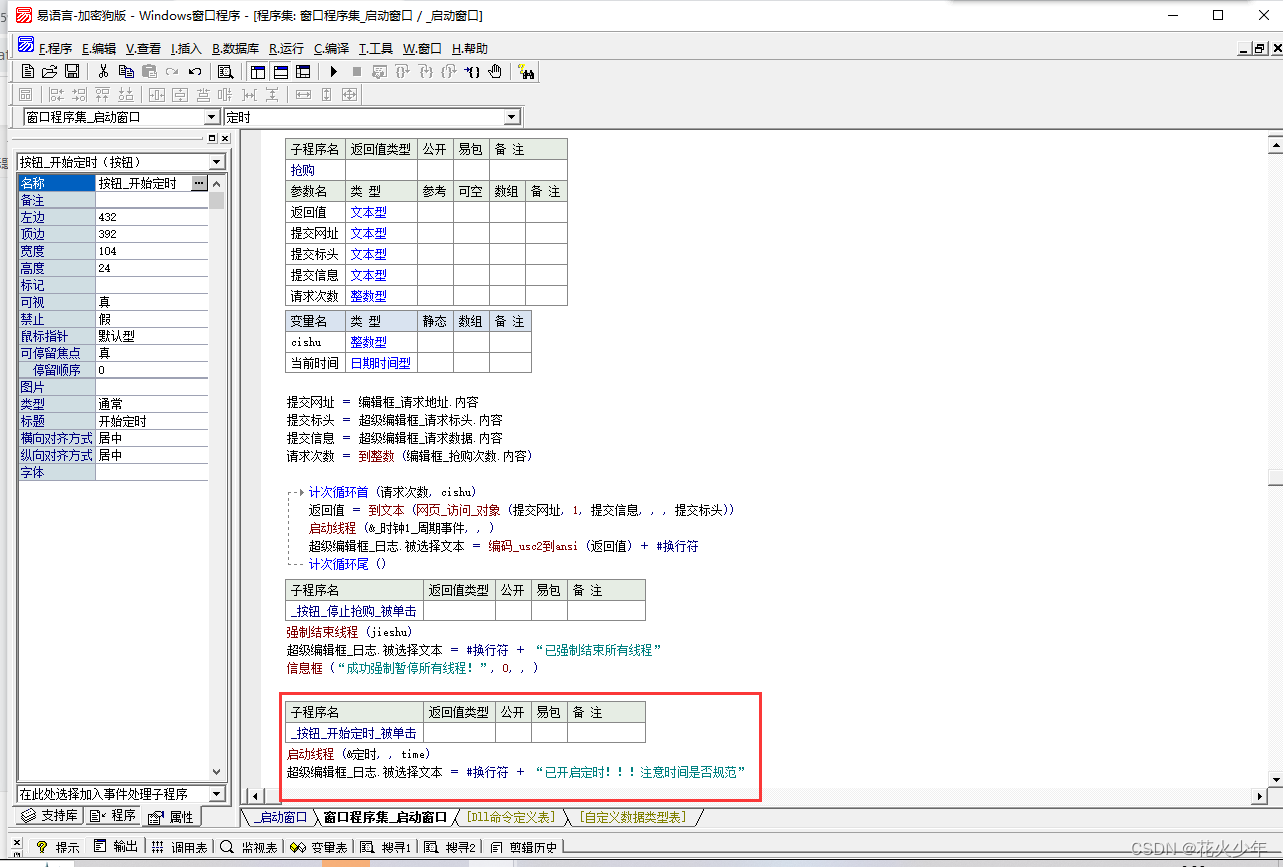The width and height of the screenshot is (1283, 867).
Task: Create a new file via toolbar icon
Action: click(28, 71)
